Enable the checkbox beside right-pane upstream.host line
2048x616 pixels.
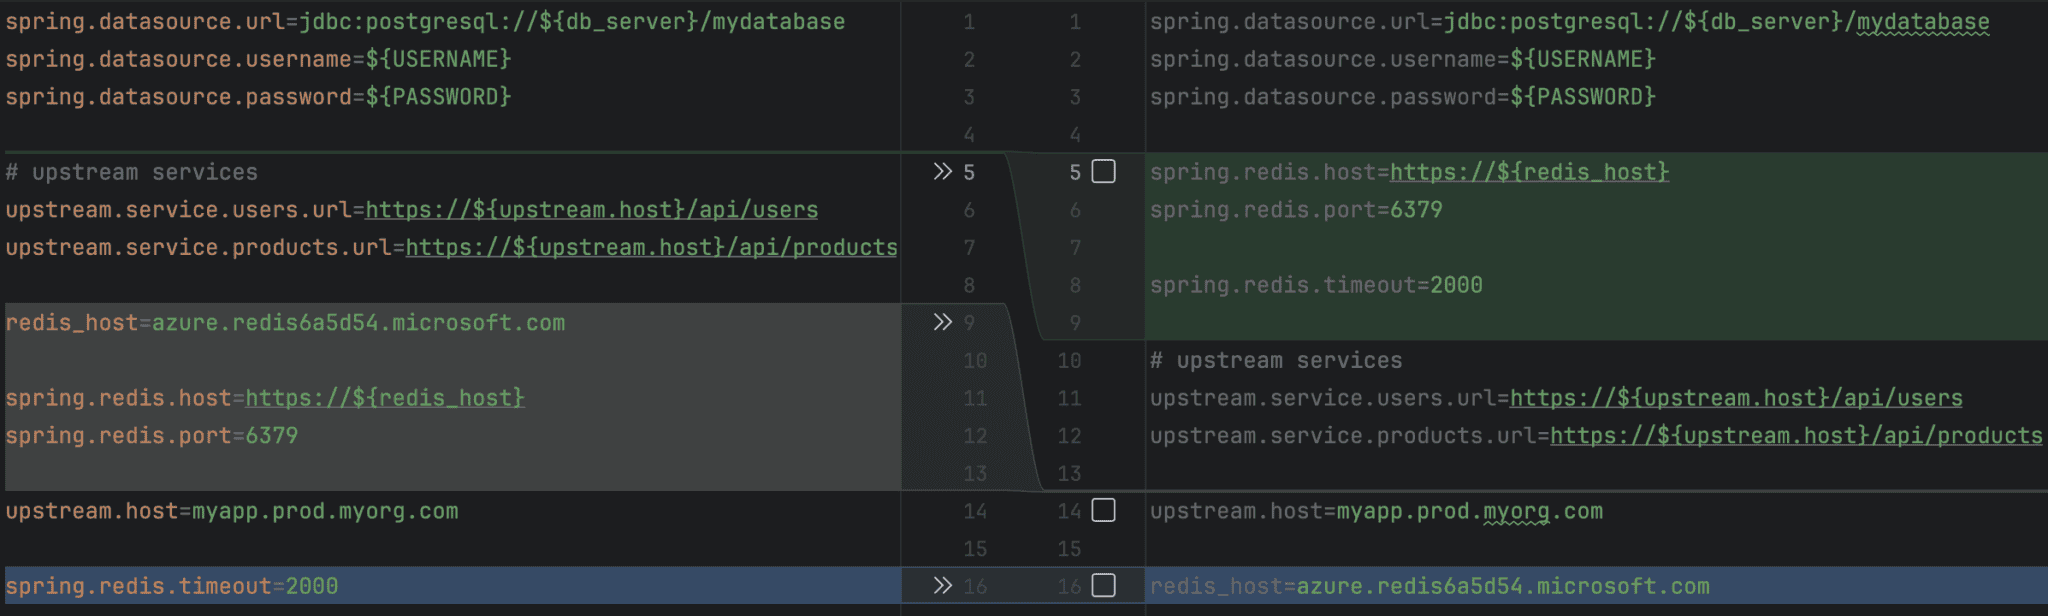pyautogui.click(x=1103, y=511)
